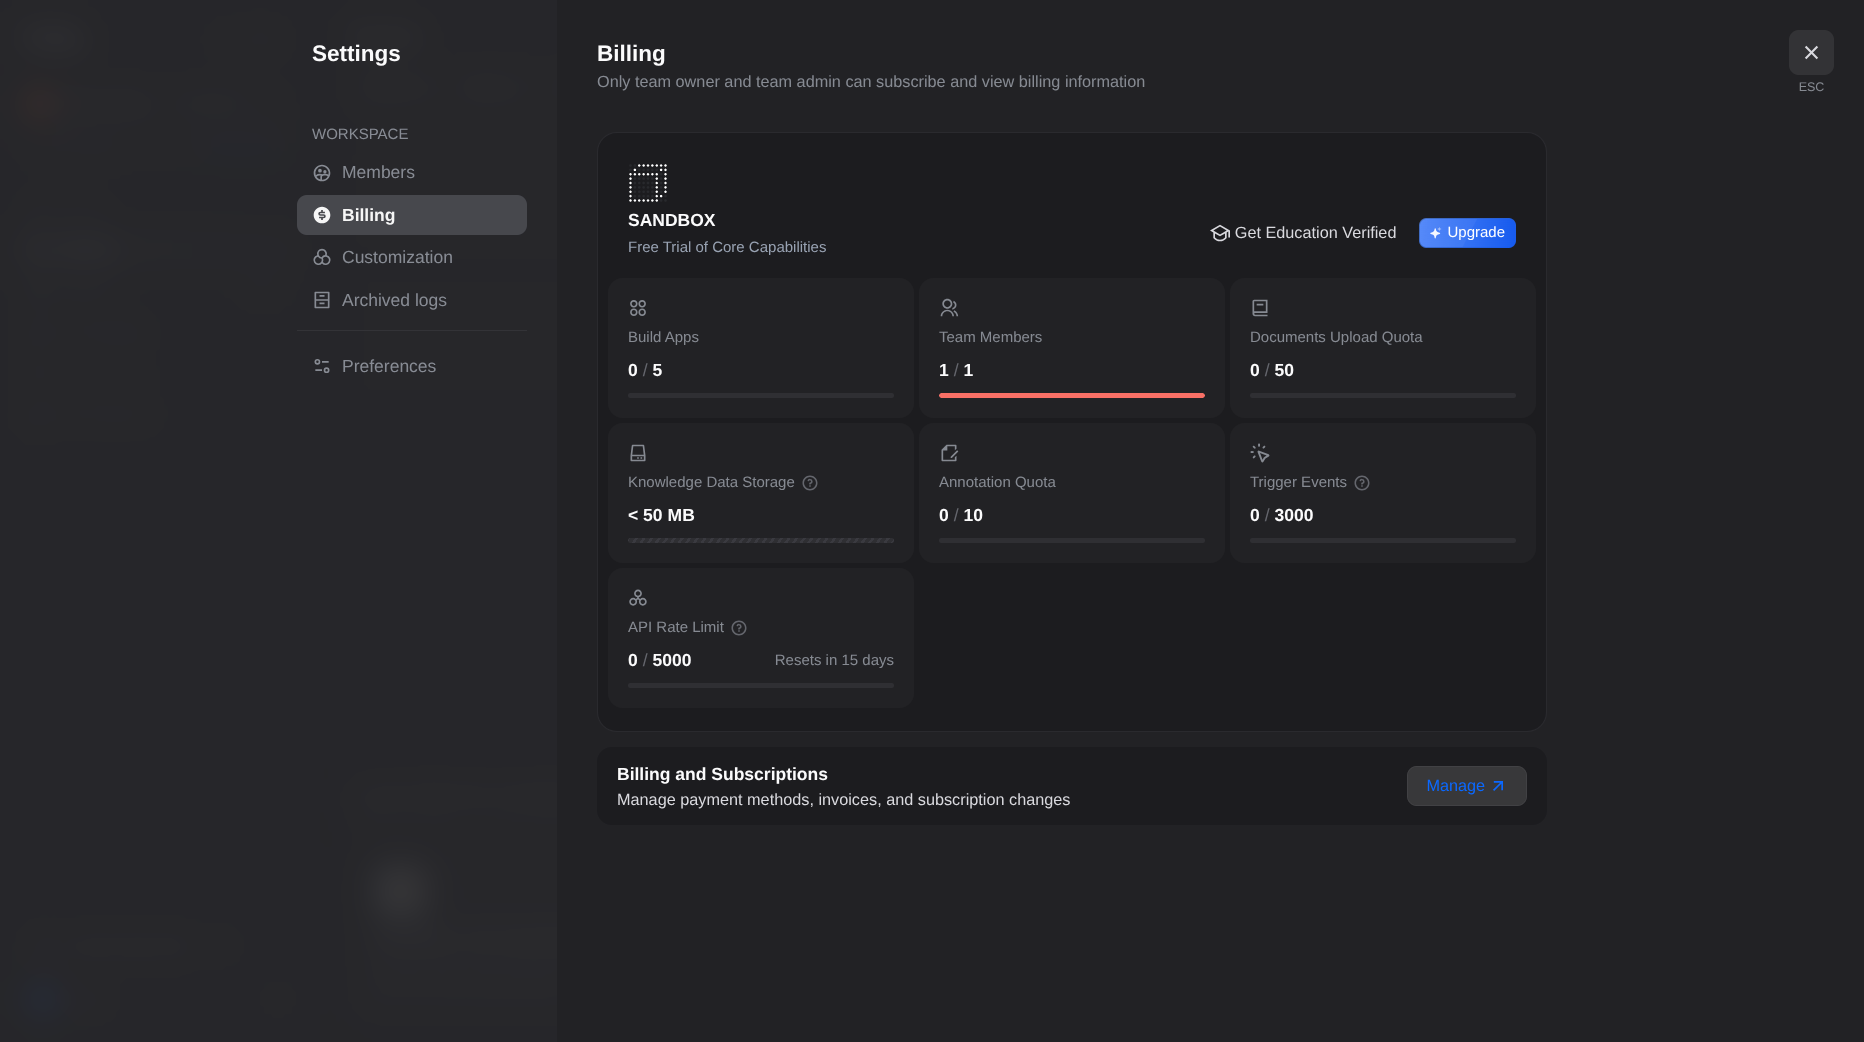Click the Documents Upload Quota book icon

pos(1260,308)
